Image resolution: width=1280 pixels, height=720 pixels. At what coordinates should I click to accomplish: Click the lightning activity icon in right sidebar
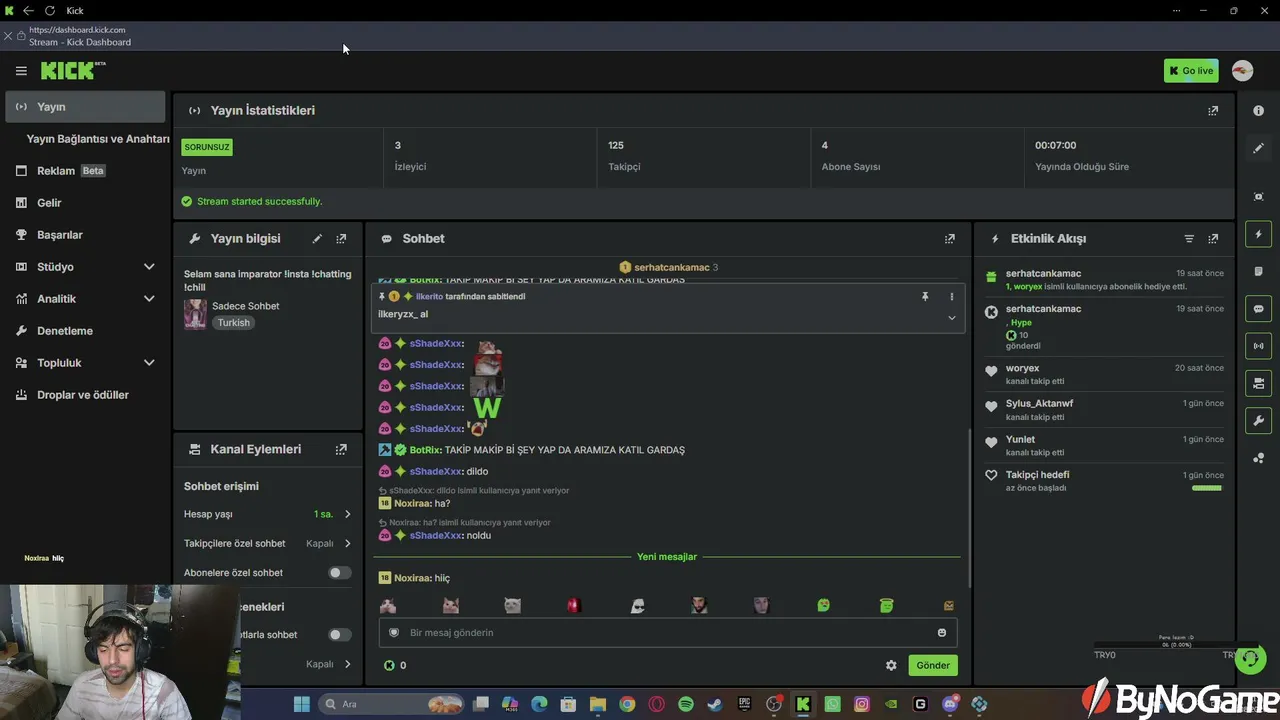click(x=1258, y=234)
